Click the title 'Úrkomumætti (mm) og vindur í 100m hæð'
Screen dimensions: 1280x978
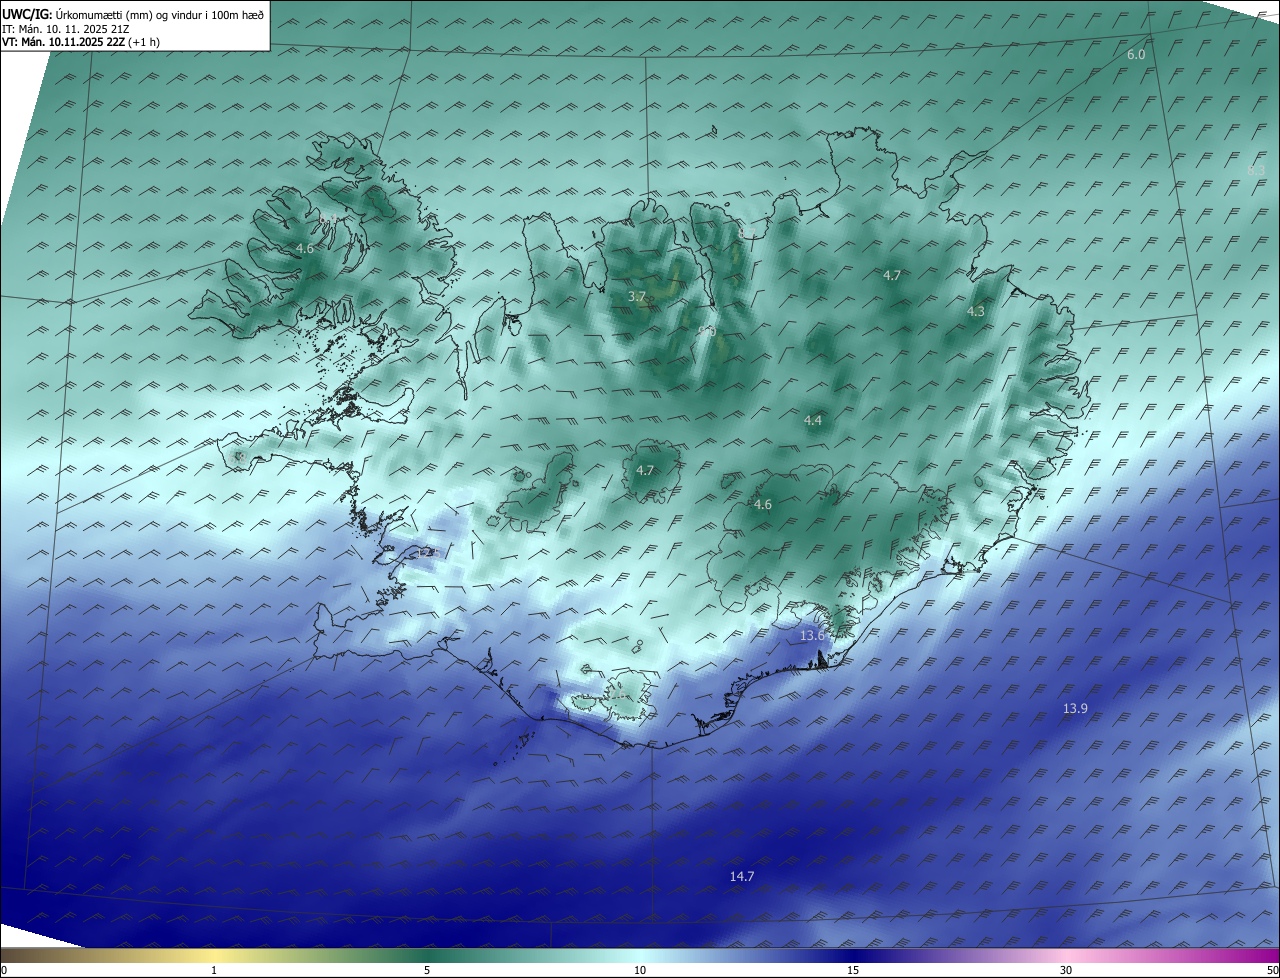tap(158, 15)
